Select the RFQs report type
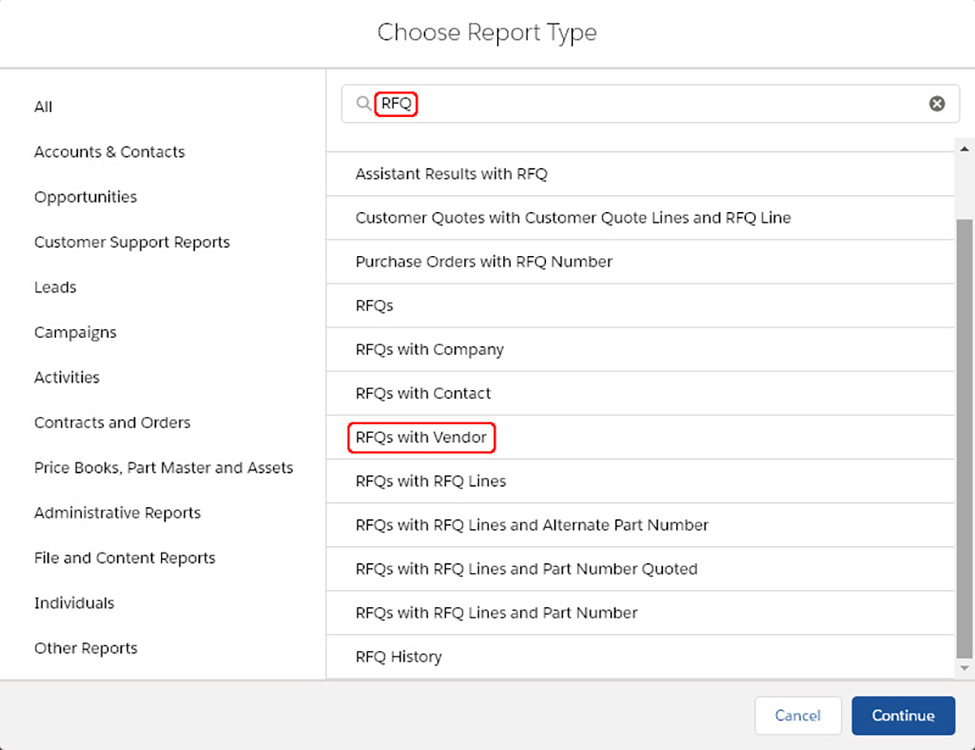The image size is (975, 750). coord(374,305)
